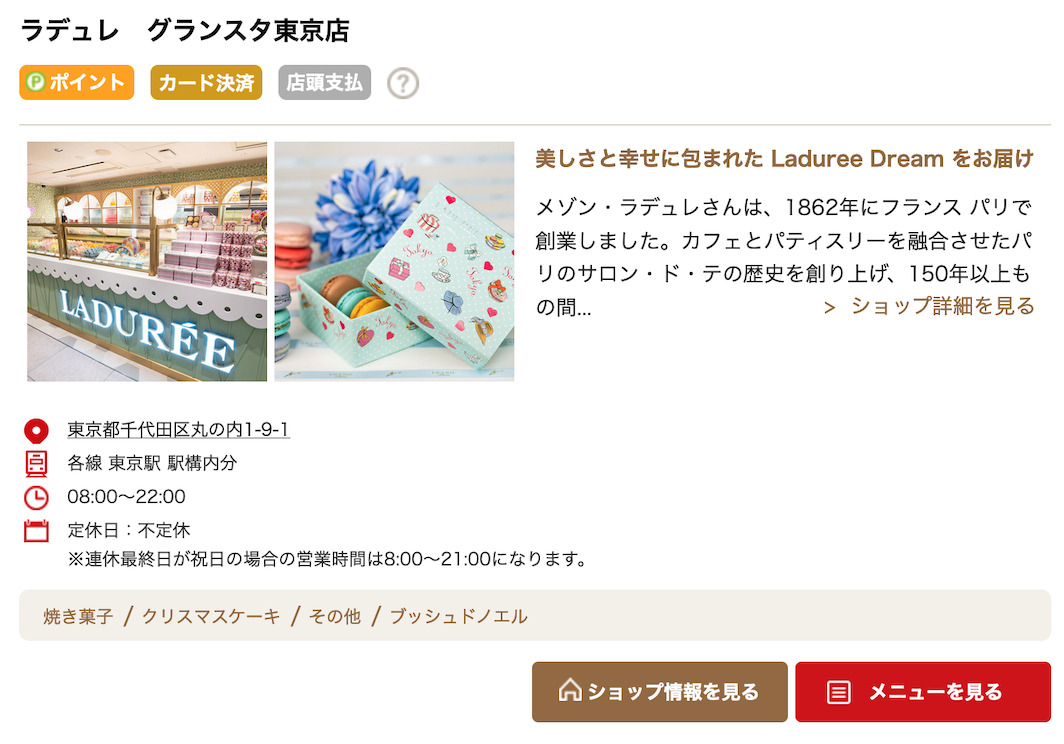
Task: Click the clock hours icon
Action: 37,498
